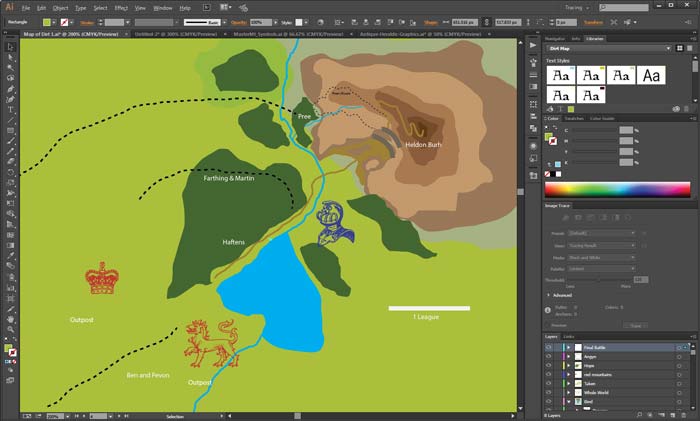The width and height of the screenshot is (700, 421).
Task: Toggle visibility of red mountains layer
Action: pyautogui.click(x=550, y=376)
